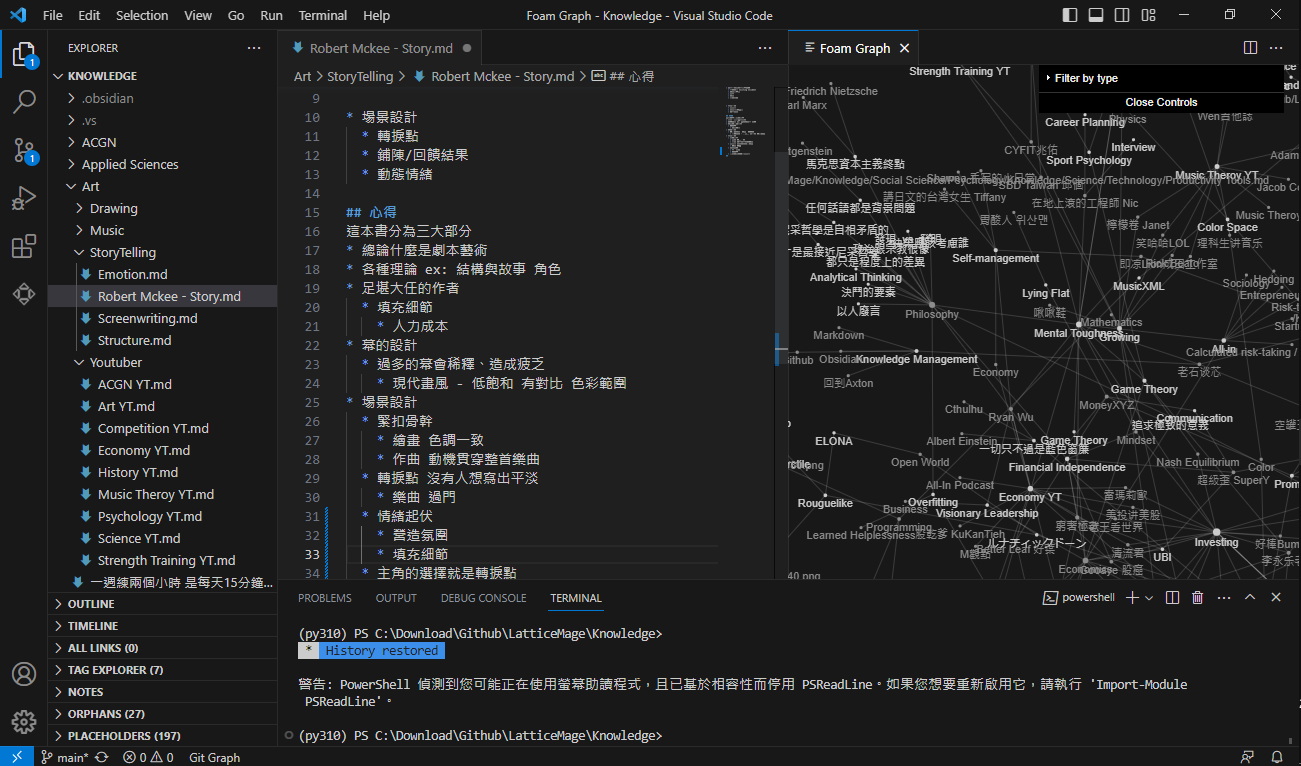
Task: Toggle the primary side bar
Action: click(x=1071, y=15)
